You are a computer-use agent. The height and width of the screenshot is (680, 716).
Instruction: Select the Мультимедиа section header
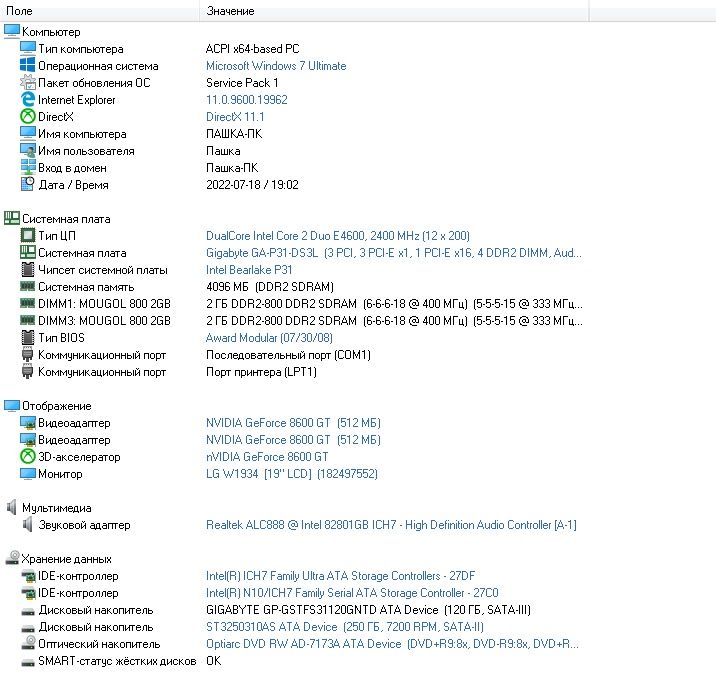[57, 508]
